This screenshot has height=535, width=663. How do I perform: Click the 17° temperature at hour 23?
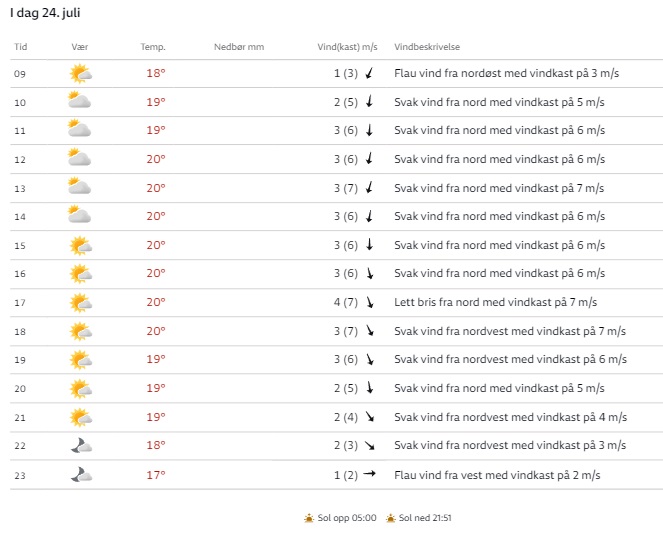(x=156, y=475)
